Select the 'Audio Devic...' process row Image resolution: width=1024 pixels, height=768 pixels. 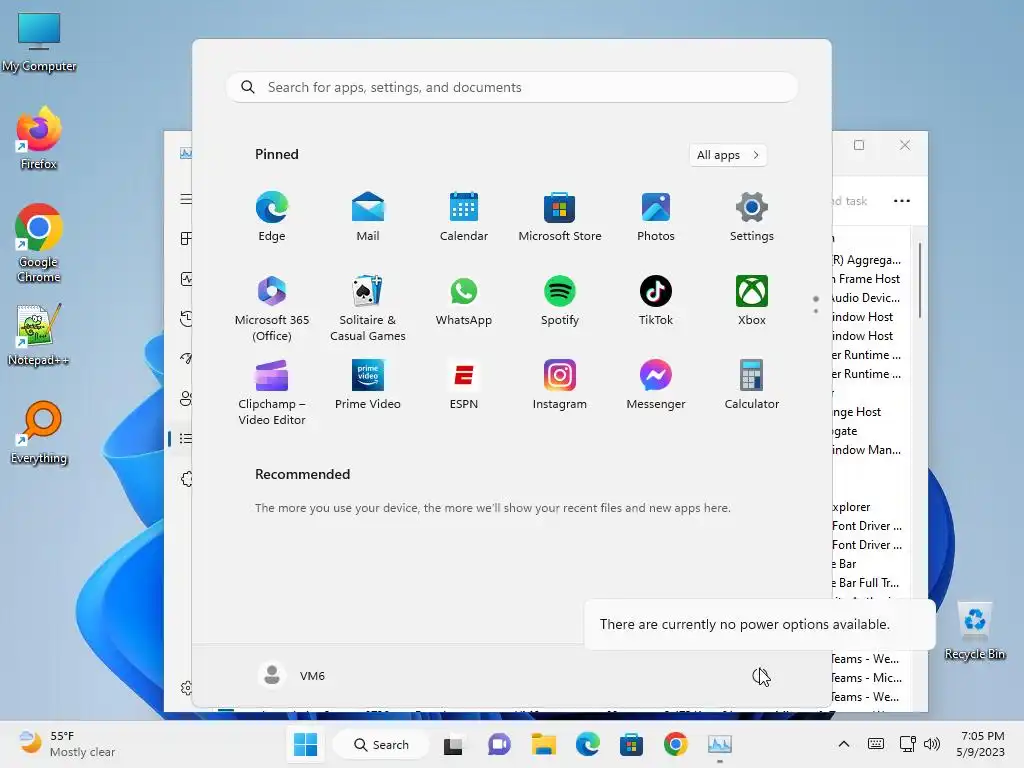pos(871,298)
